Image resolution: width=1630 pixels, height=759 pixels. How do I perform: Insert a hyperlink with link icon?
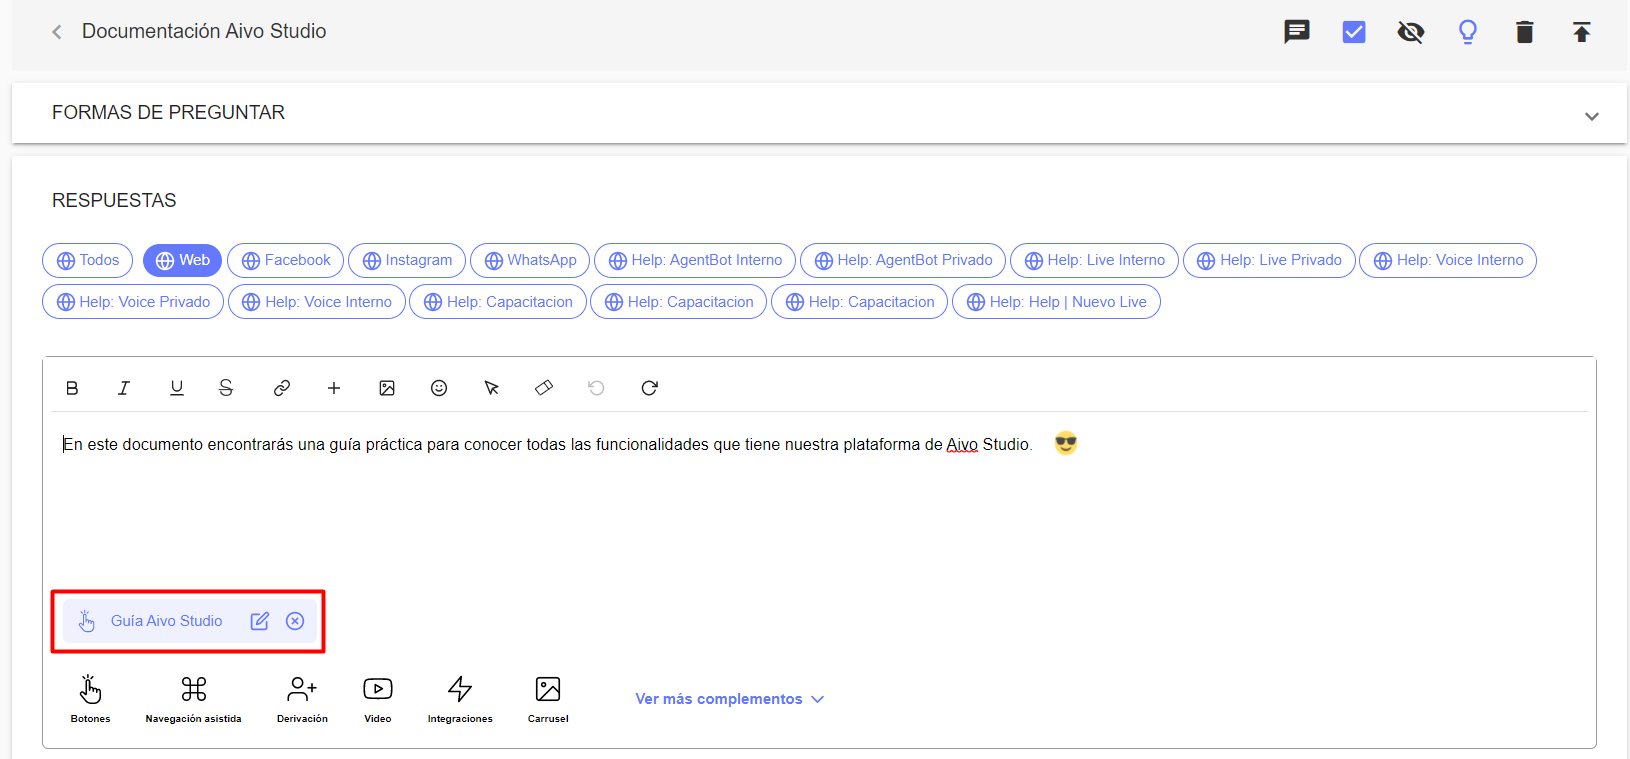tap(282, 388)
